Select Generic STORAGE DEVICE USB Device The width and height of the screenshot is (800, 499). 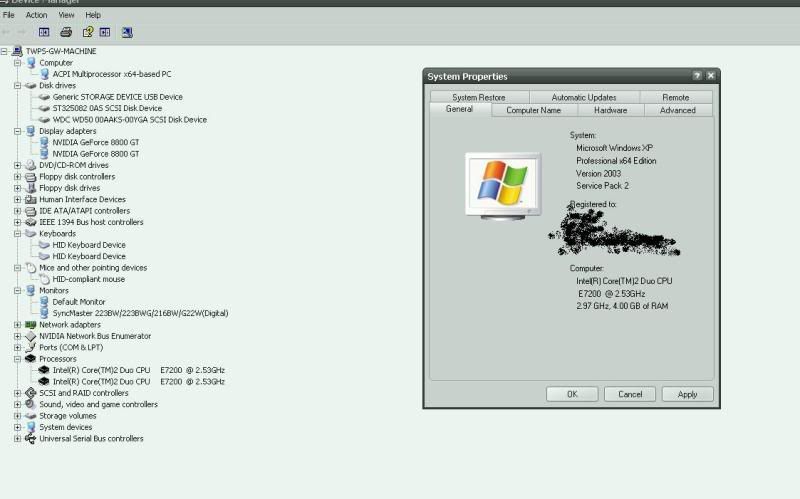coord(117,97)
